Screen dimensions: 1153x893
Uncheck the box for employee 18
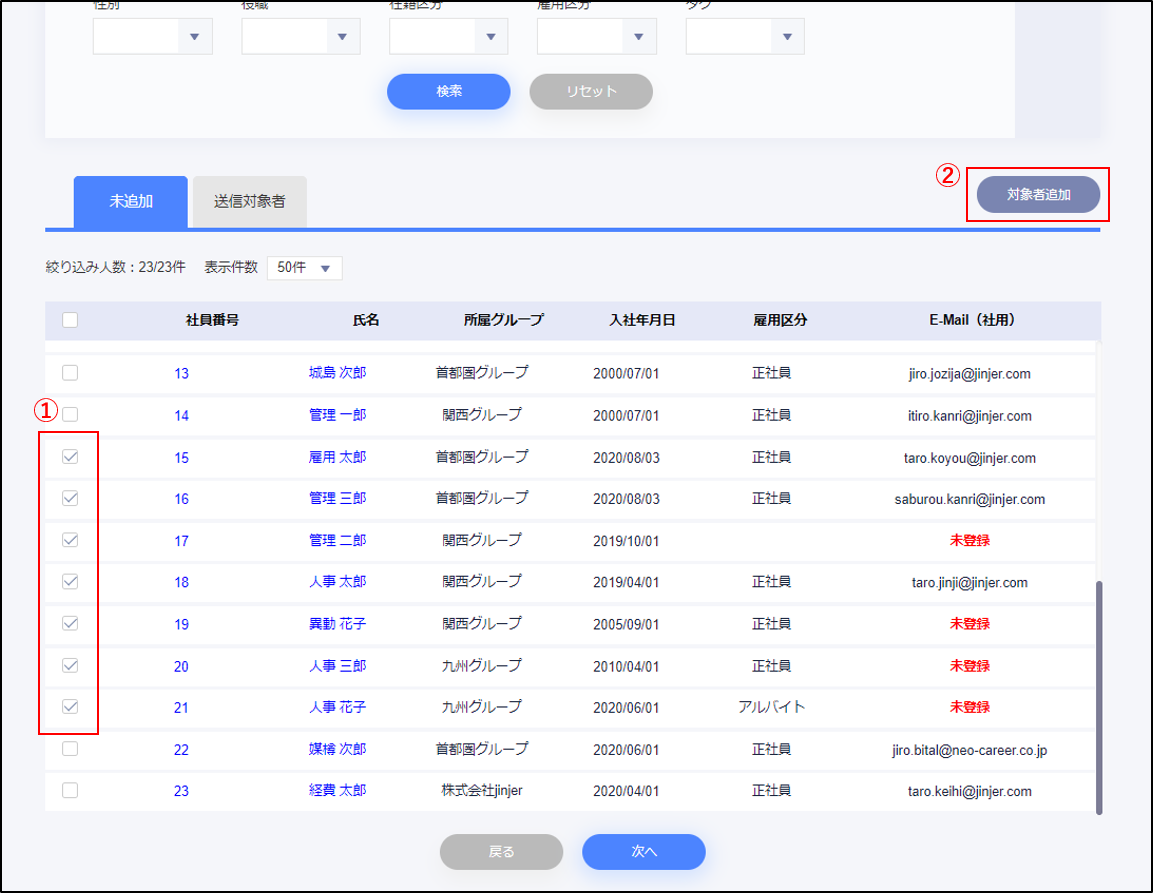point(70,582)
